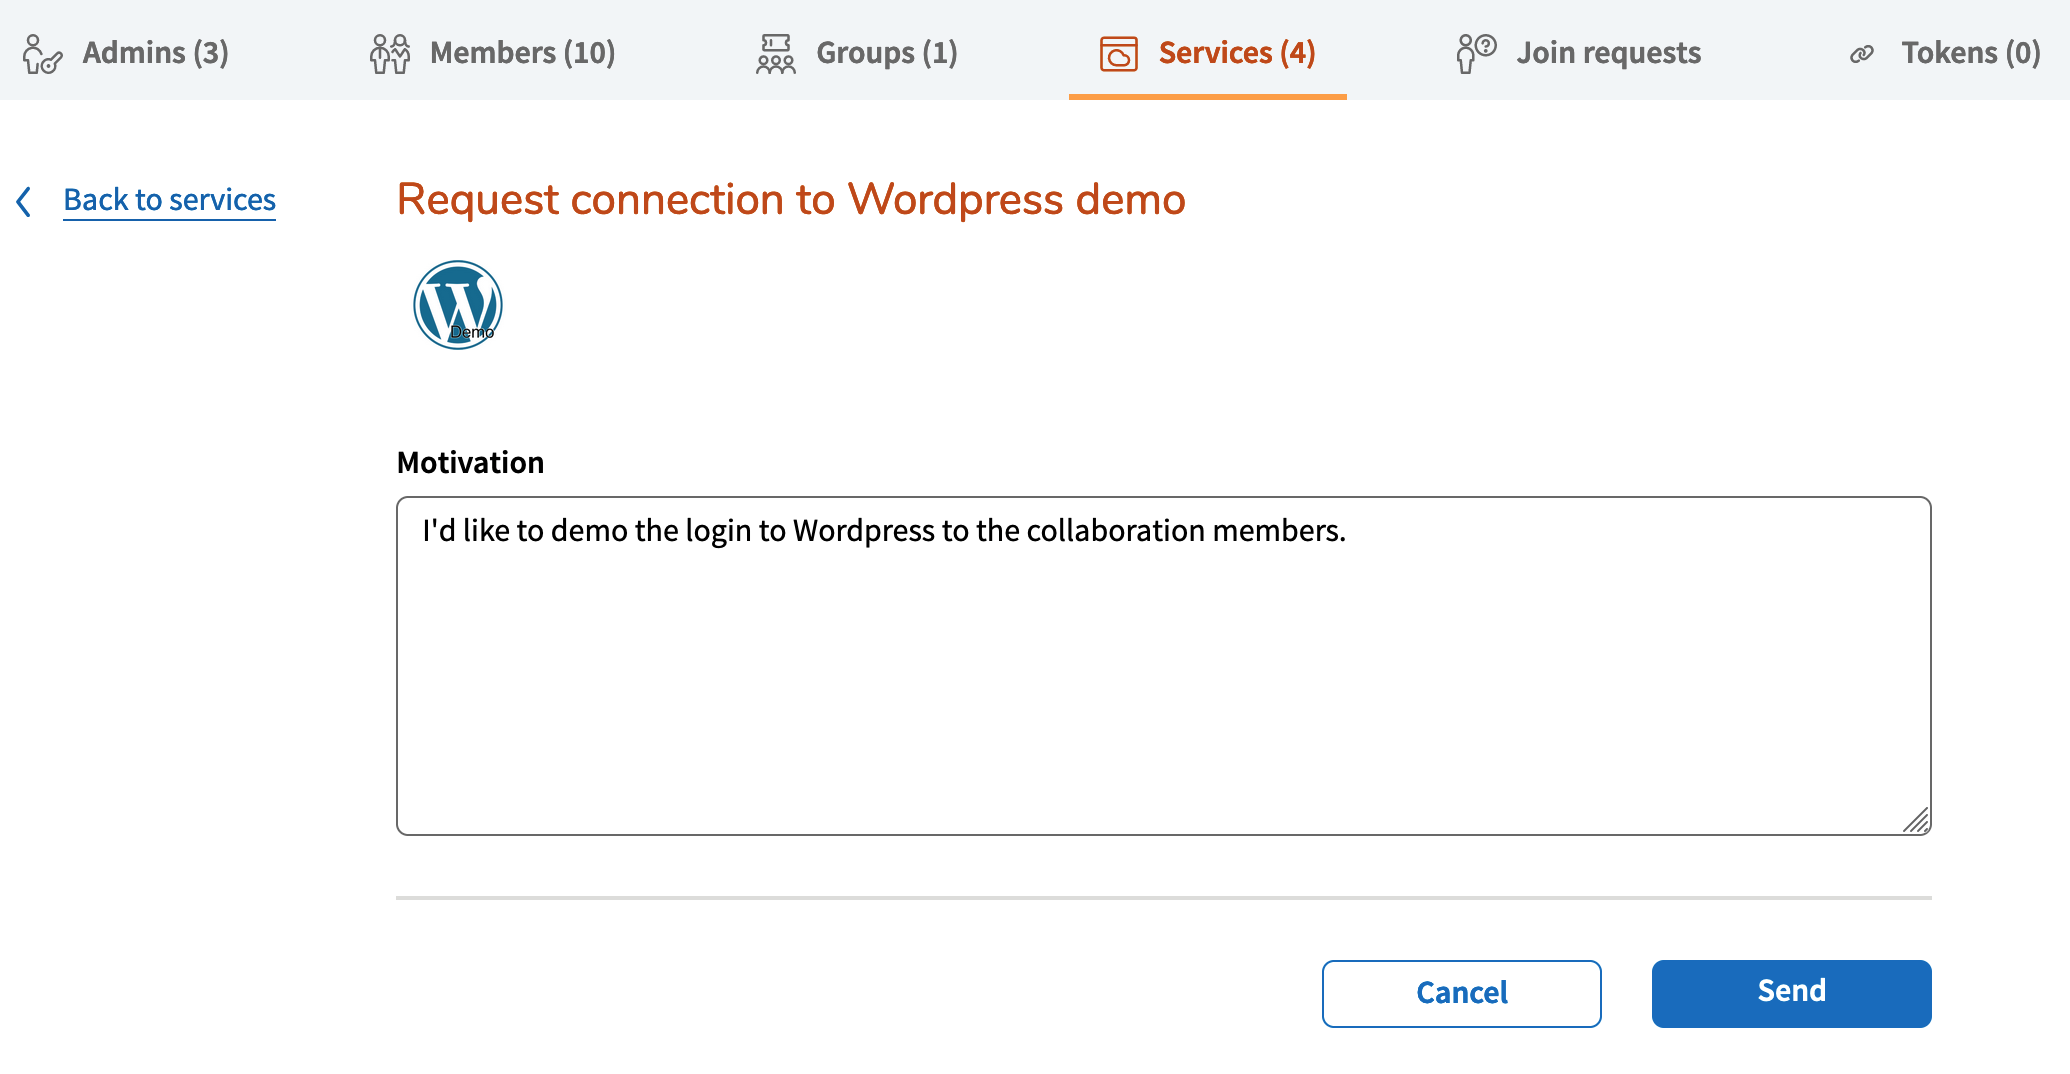Image resolution: width=2070 pixels, height=1074 pixels.
Task: Click the back chevron arrow icon
Action: (24, 201)
